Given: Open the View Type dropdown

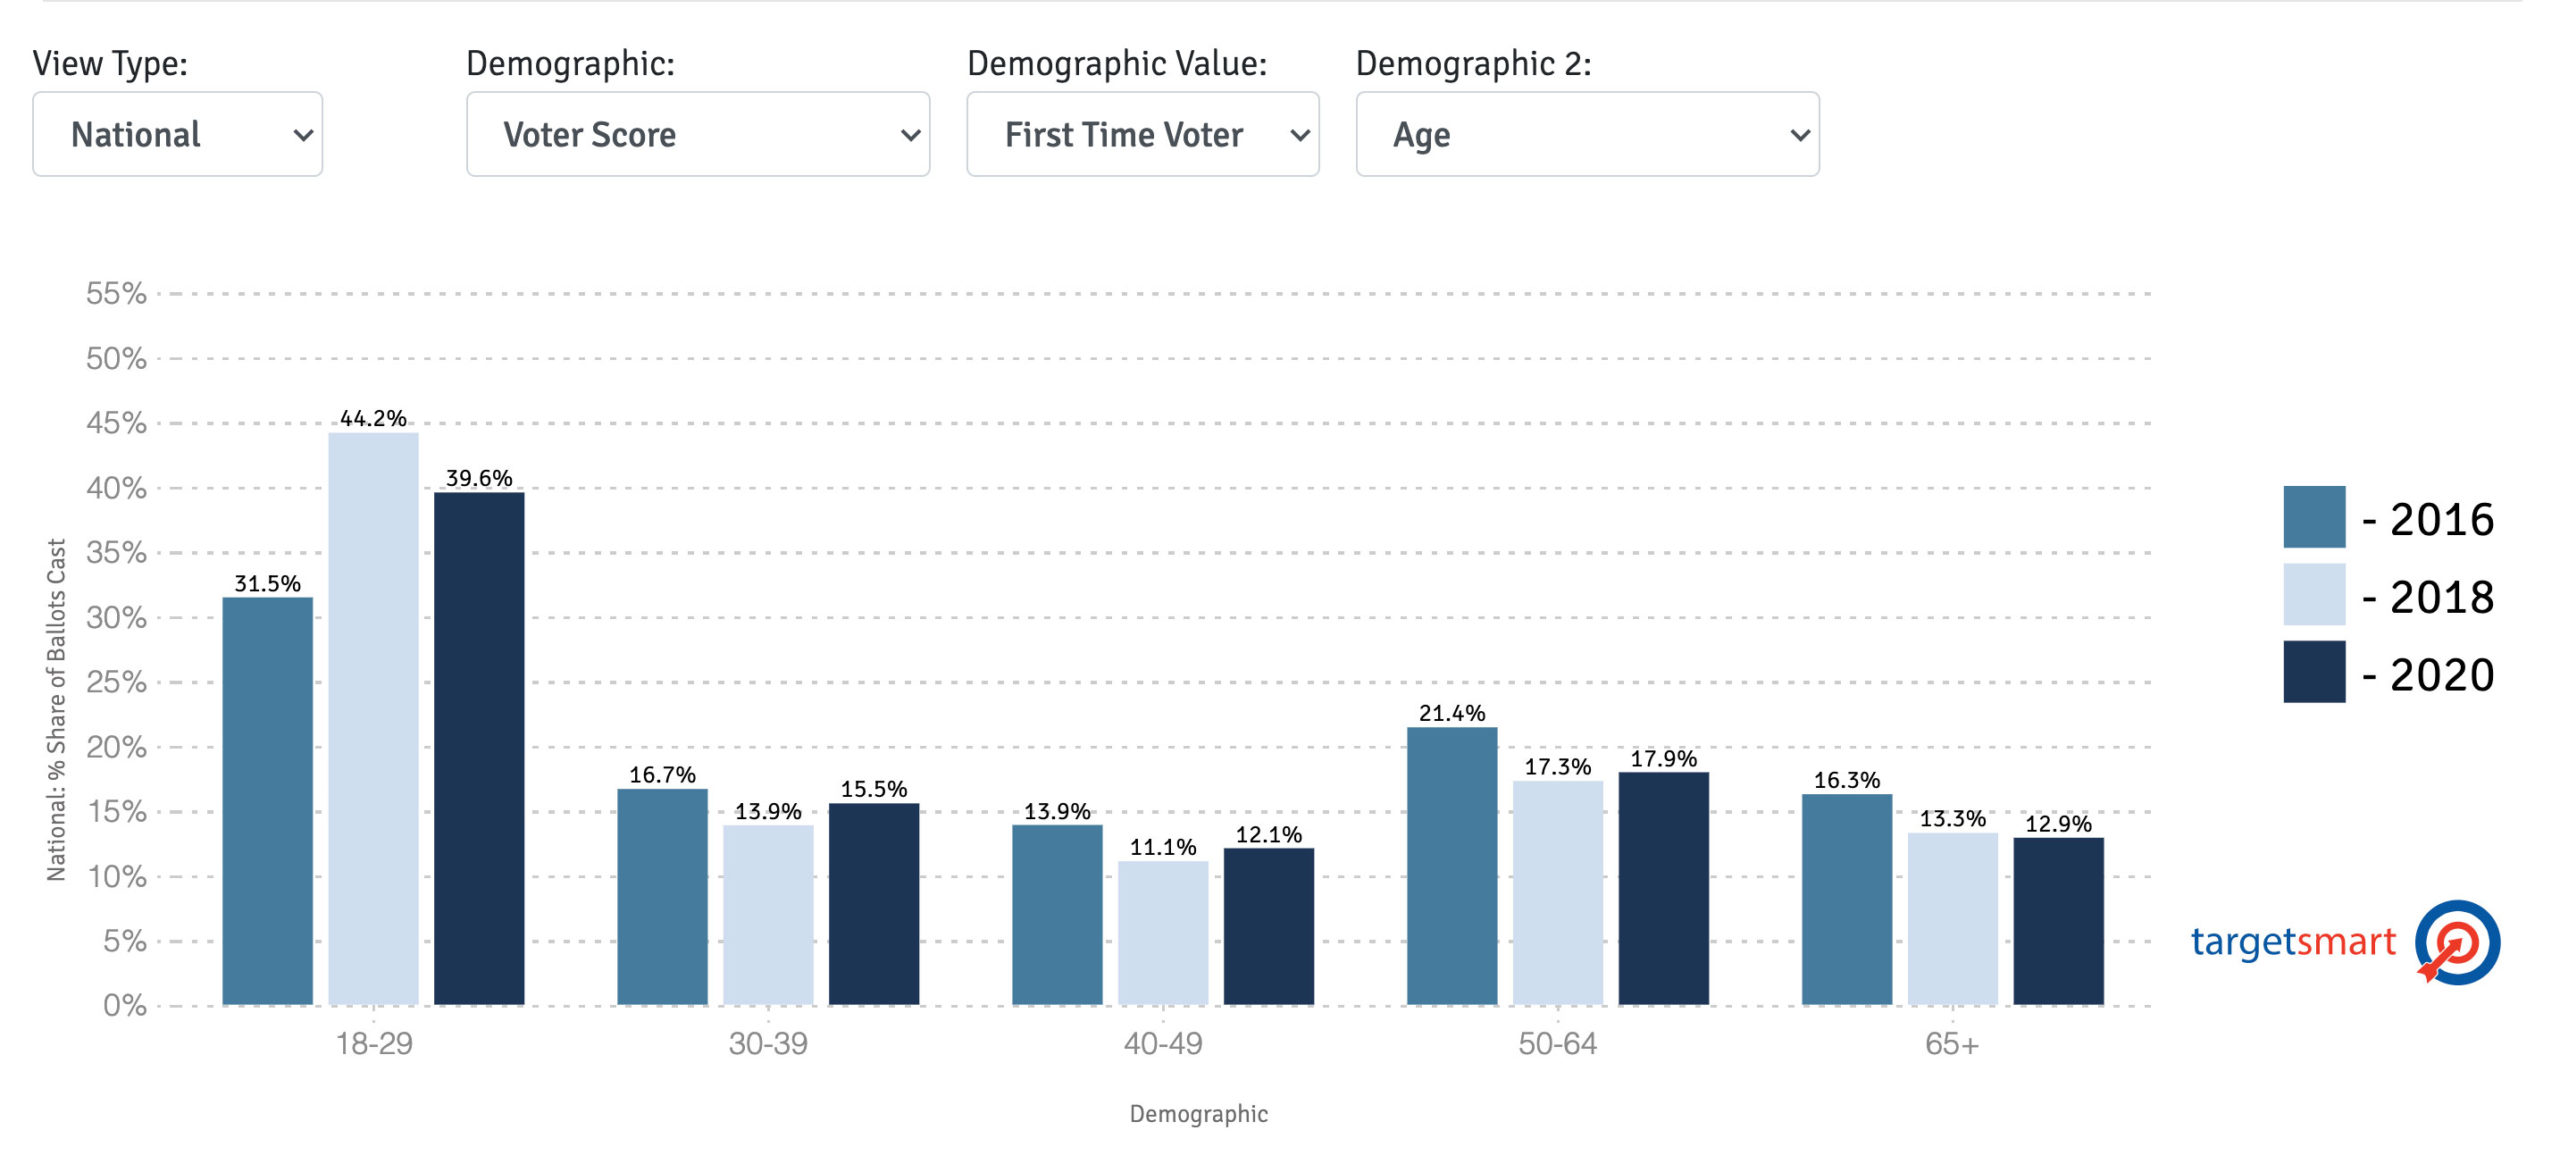Looking at the screenshot, I should (177, 134).
